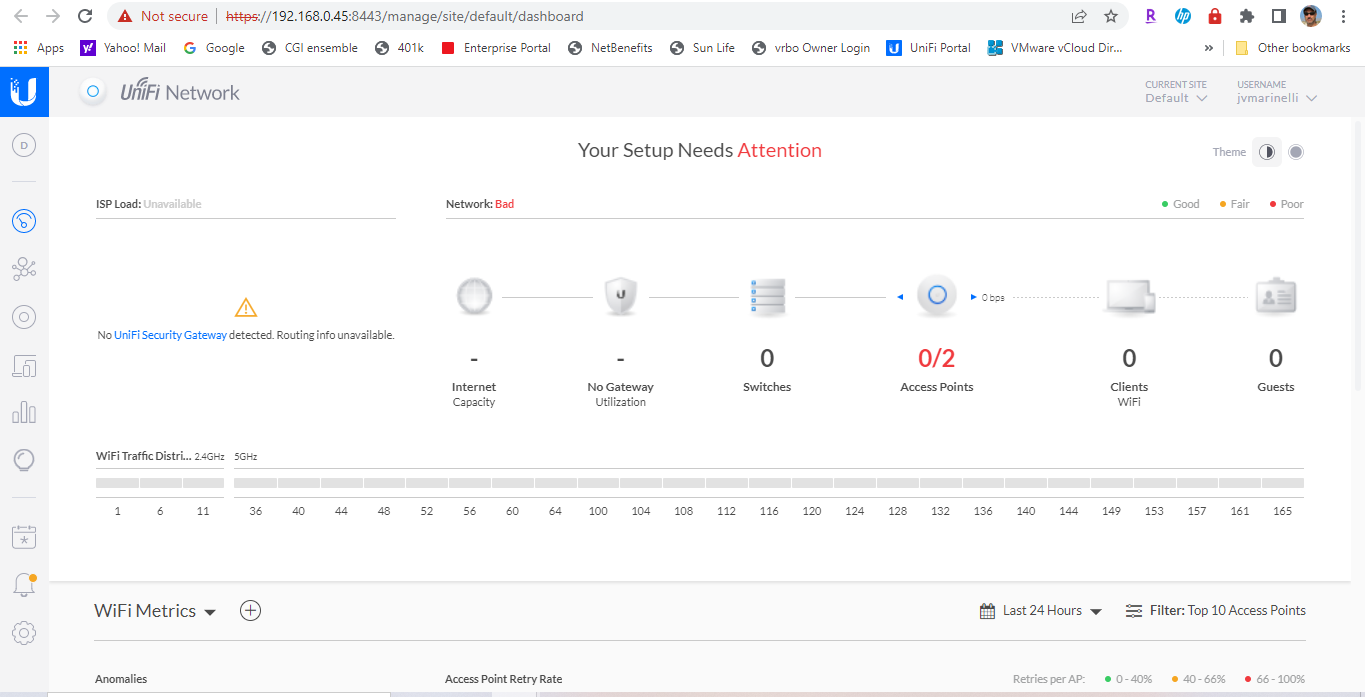This screenshot has height=697, width=1365.
Task: Click the add metric plus button
Action: [251, 611]
